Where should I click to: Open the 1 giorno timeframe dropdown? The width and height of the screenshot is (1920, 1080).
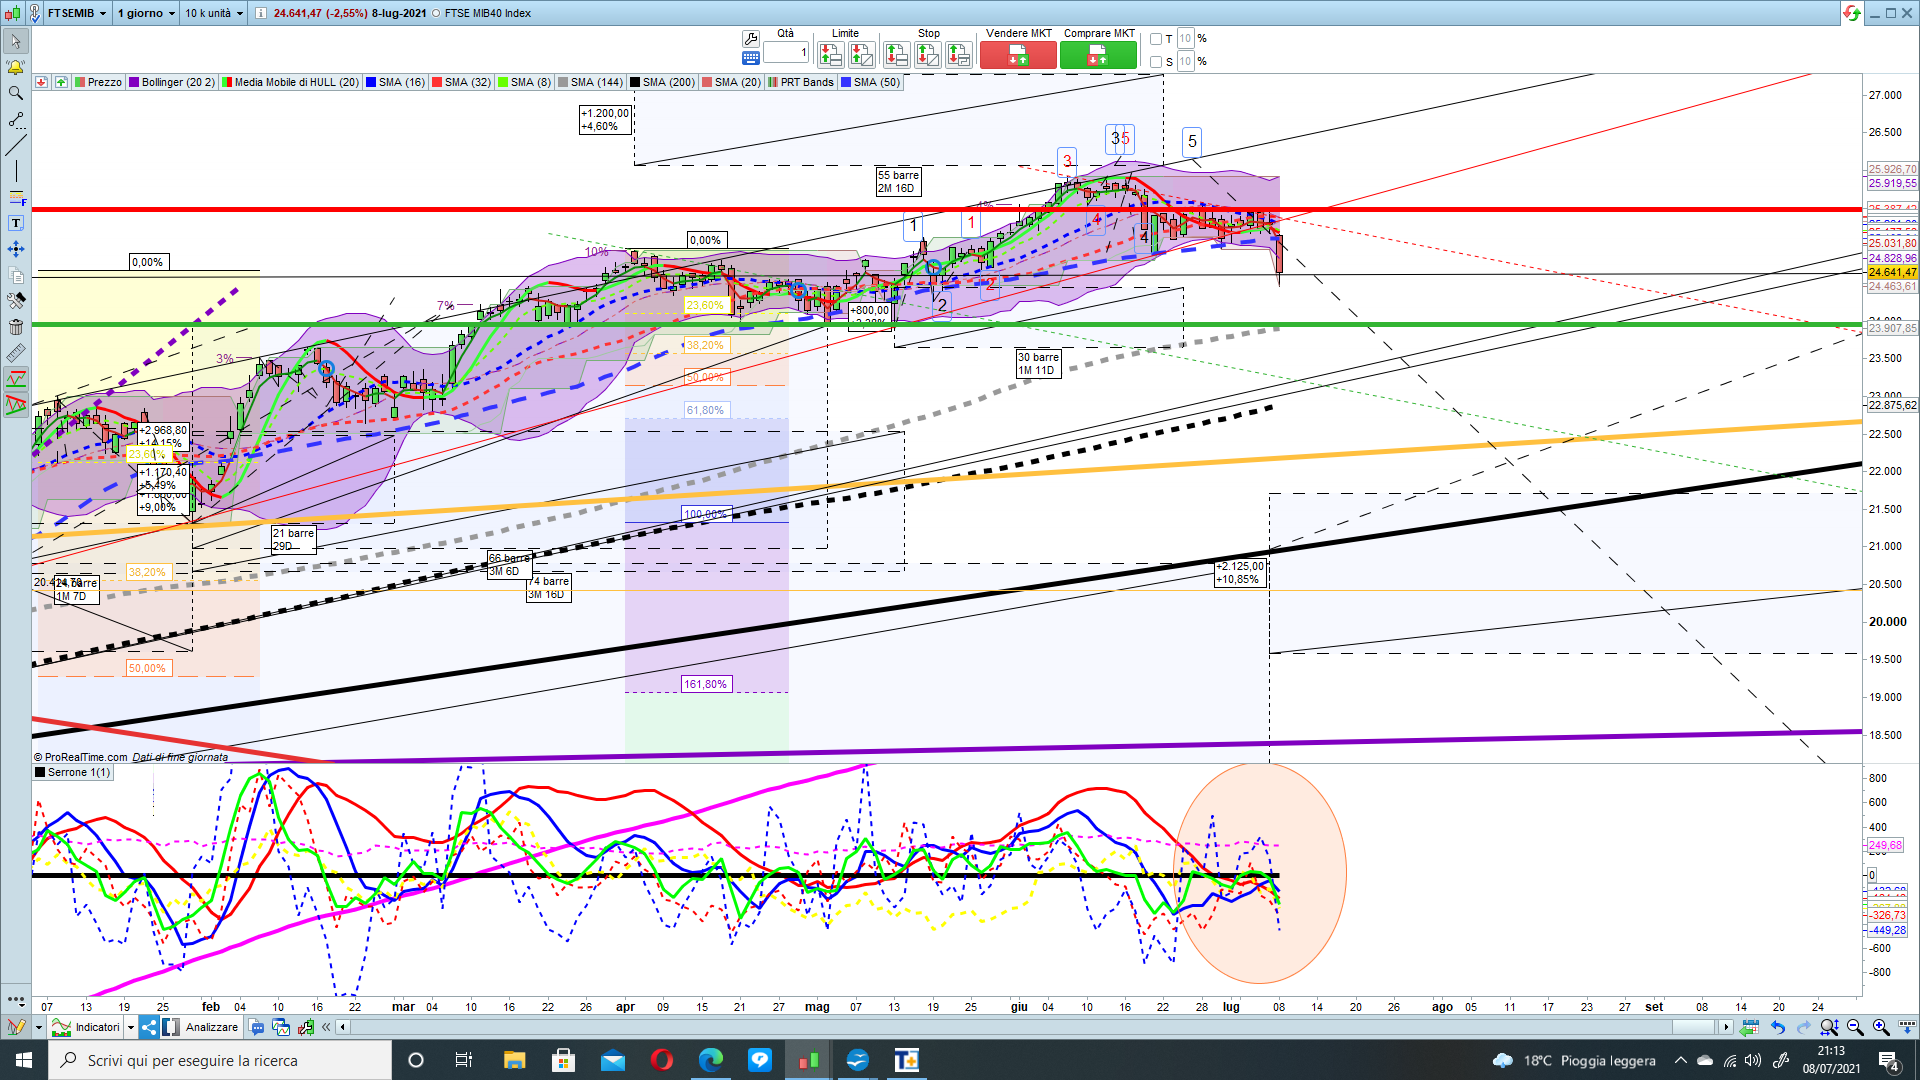[146, 13]
